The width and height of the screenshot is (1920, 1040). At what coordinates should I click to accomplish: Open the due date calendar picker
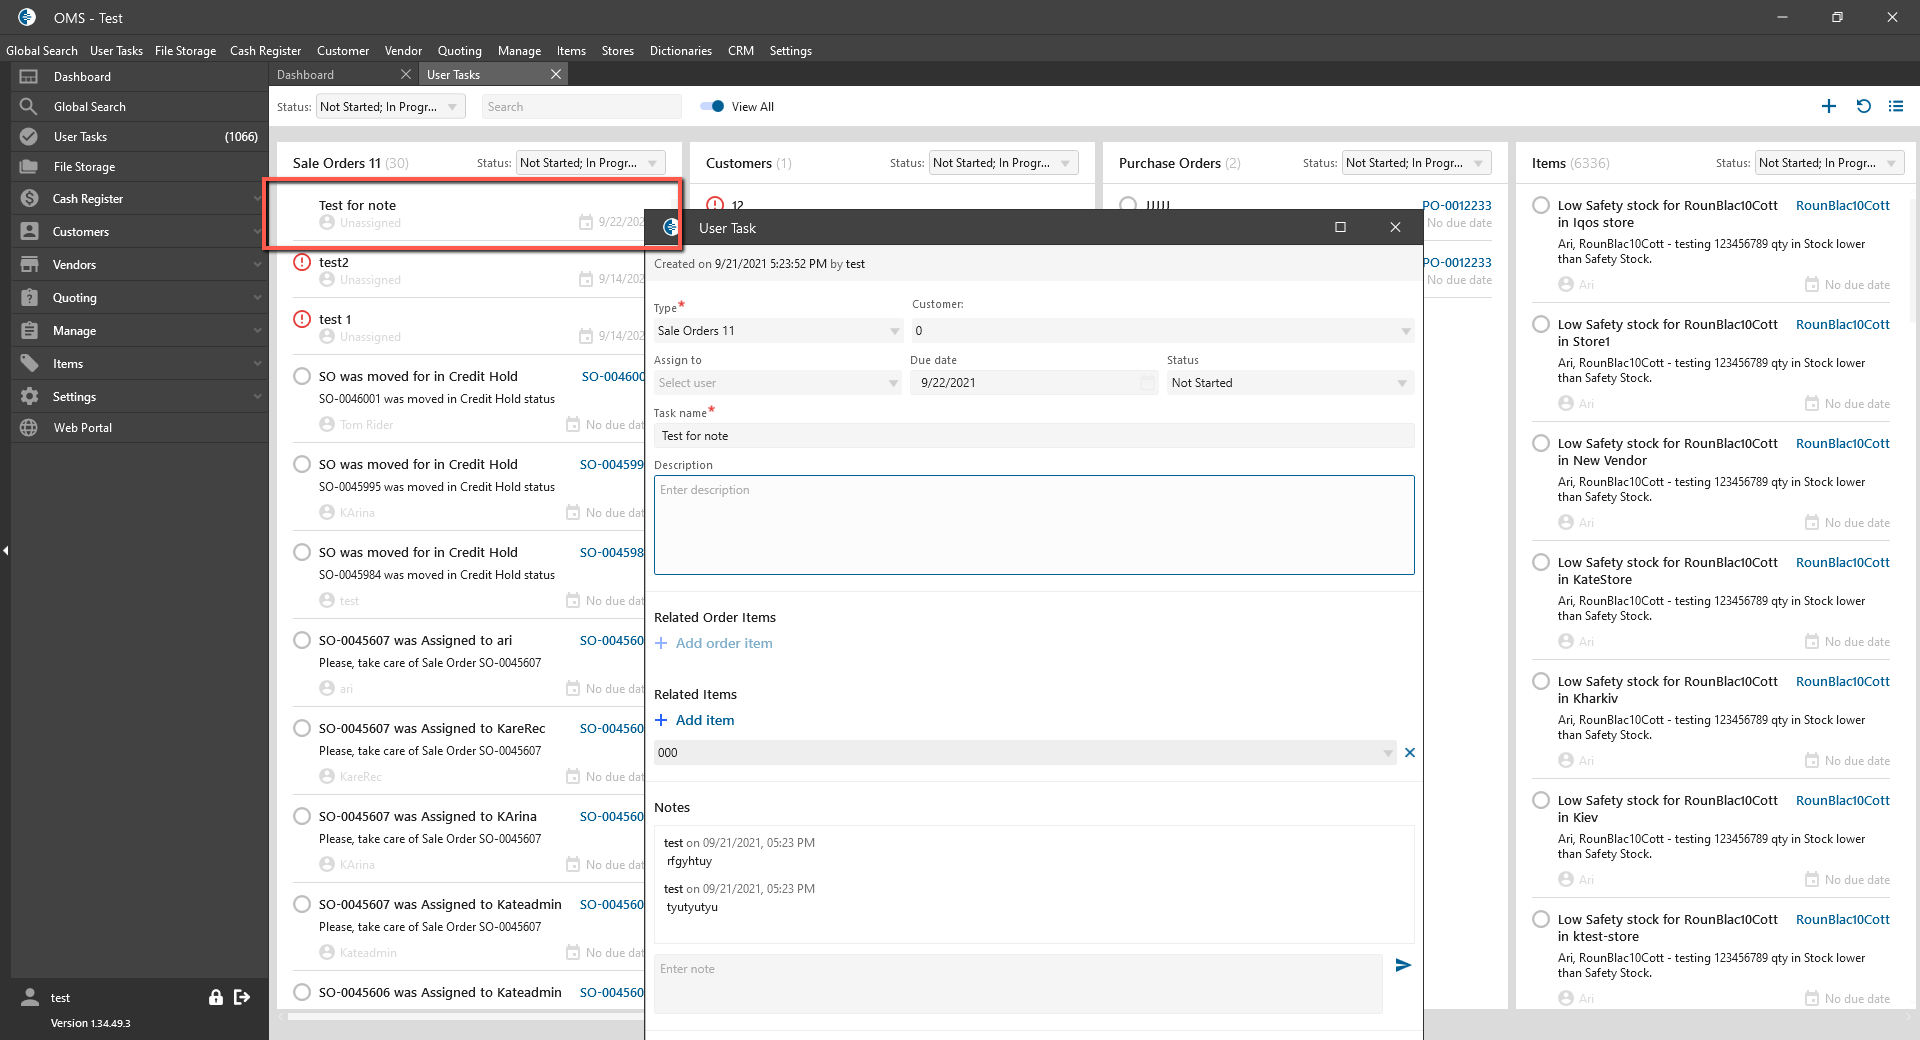point(1147,383)
